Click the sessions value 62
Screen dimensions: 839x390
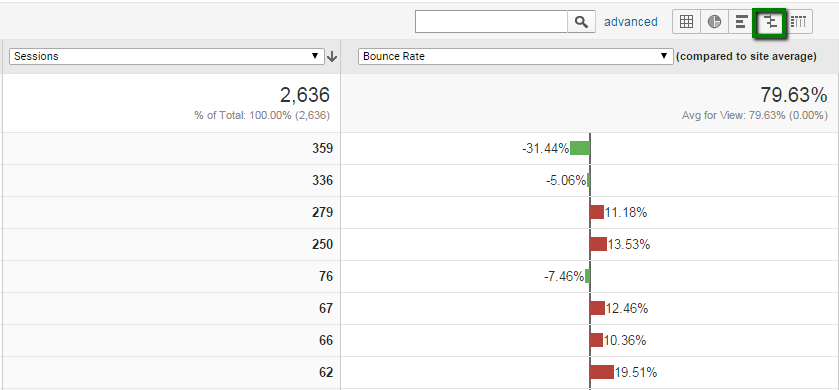[326, 372]
